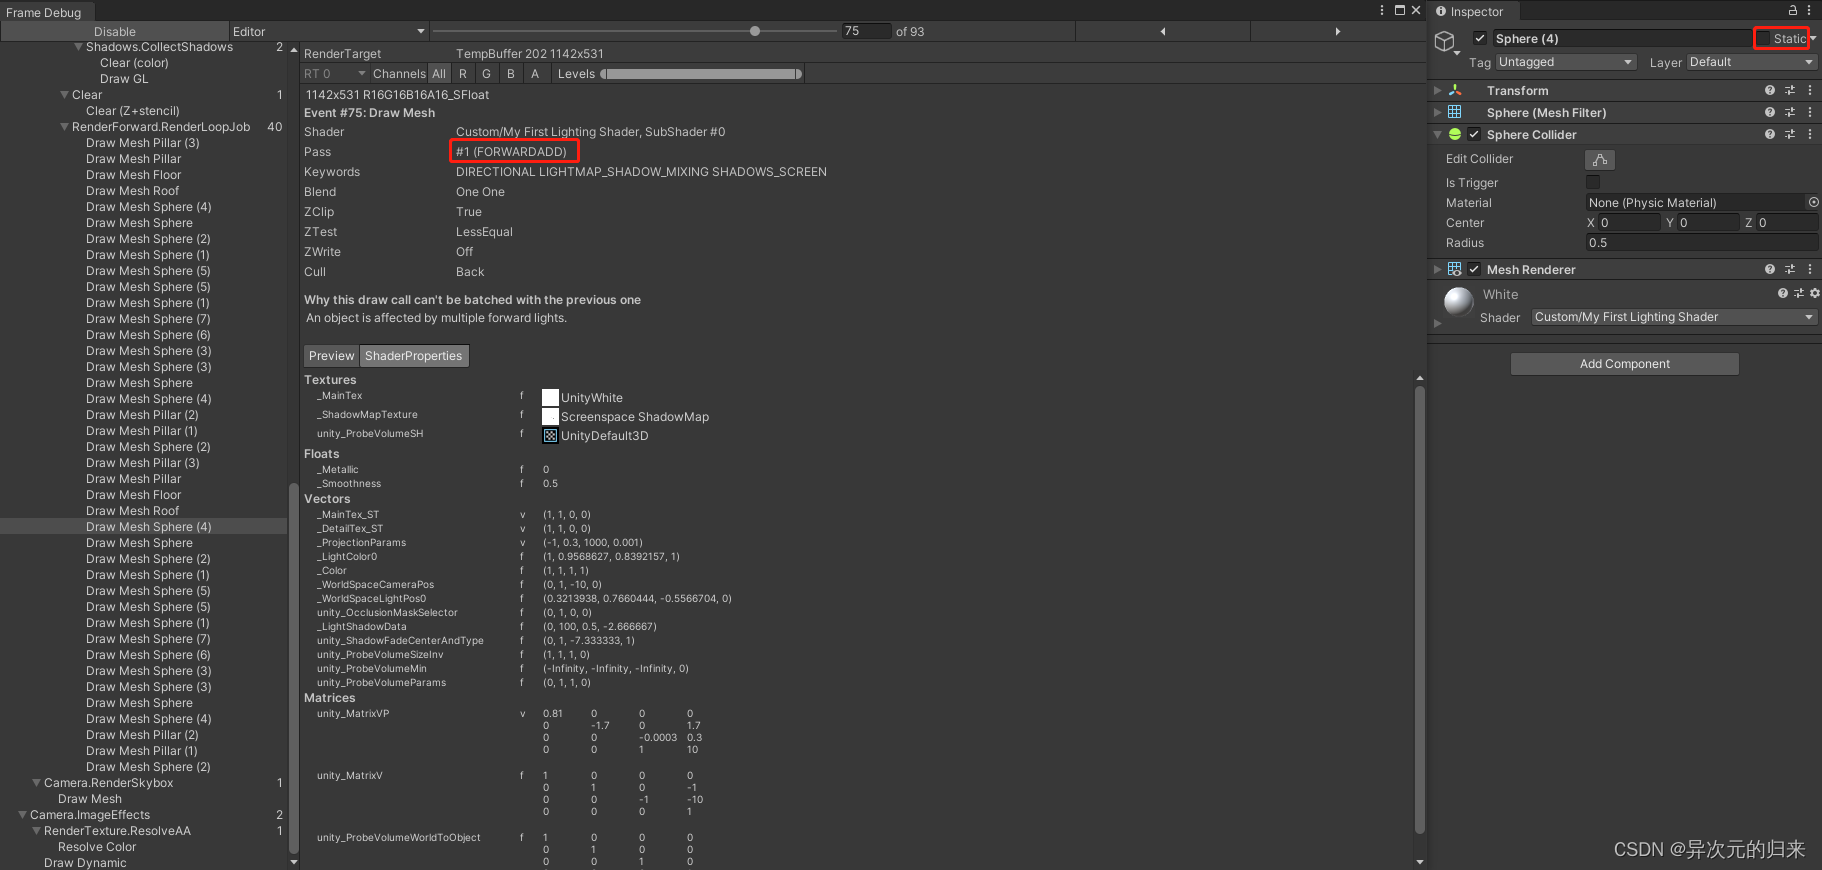The width and height of the screenshot is (1822, 870).
Task: Select the Inspector tab
Action: tap(1475, 11)
